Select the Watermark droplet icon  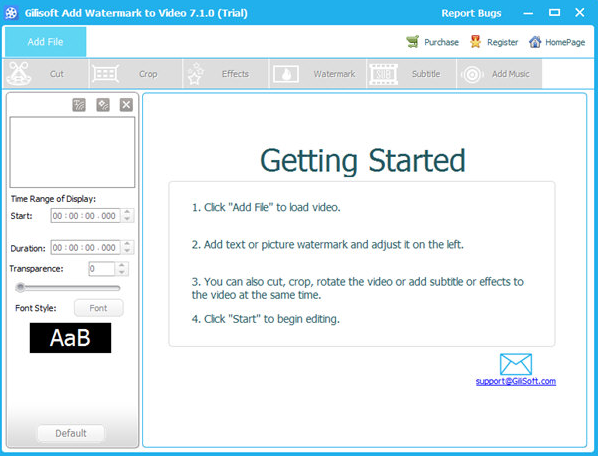click(x=286, y=74)
